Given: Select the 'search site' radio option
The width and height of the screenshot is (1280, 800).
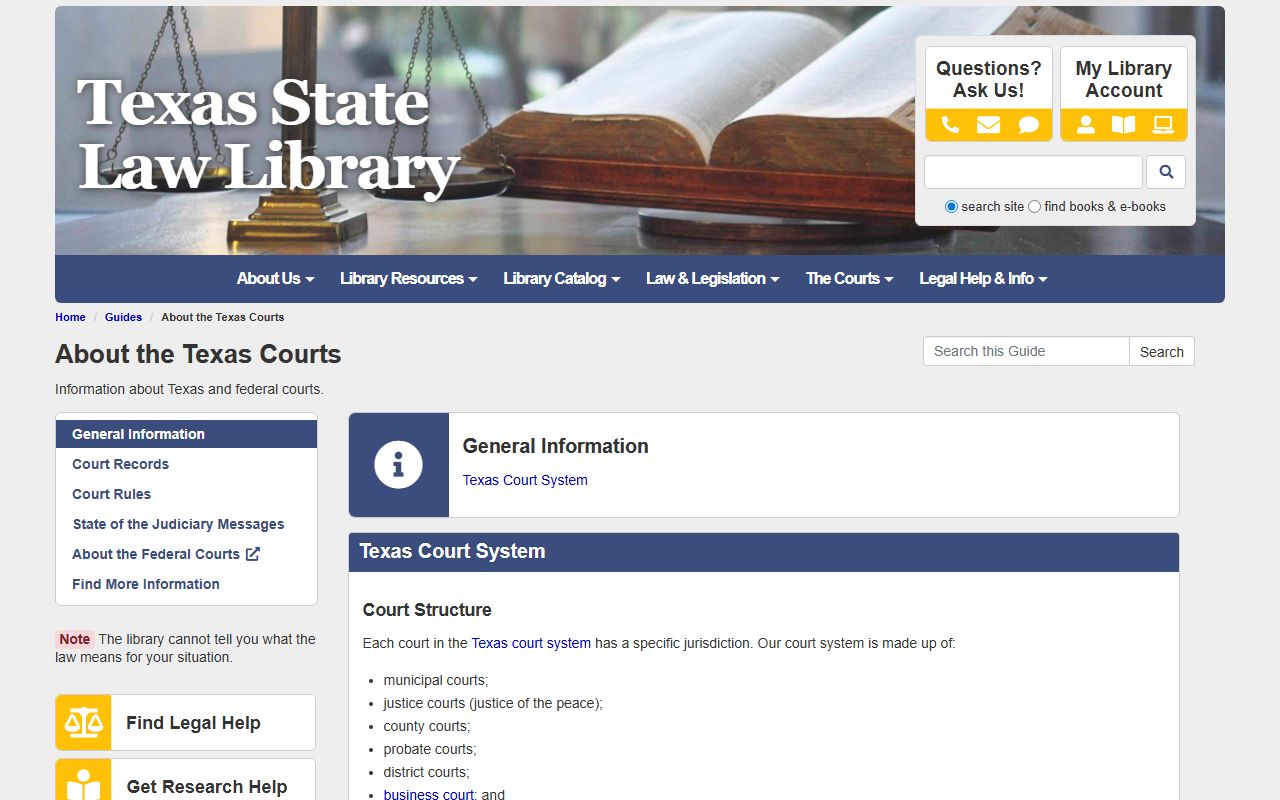Looking at the screenshot, I should tap(951, 207).
